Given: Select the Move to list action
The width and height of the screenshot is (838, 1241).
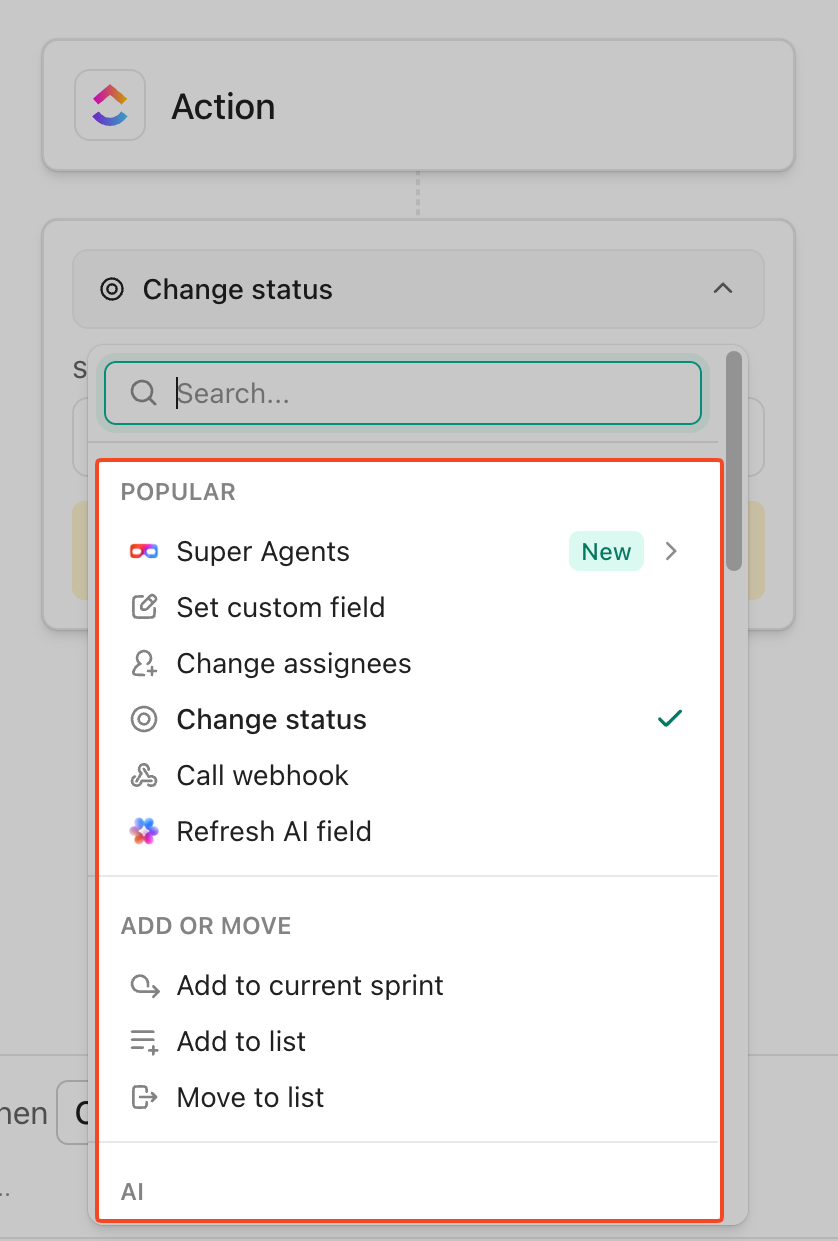Looking at the screenshot, I should (250, 1097).
